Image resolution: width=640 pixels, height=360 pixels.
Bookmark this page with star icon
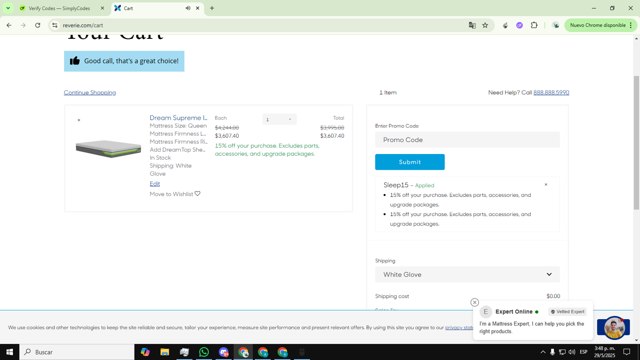coord(485,25)
